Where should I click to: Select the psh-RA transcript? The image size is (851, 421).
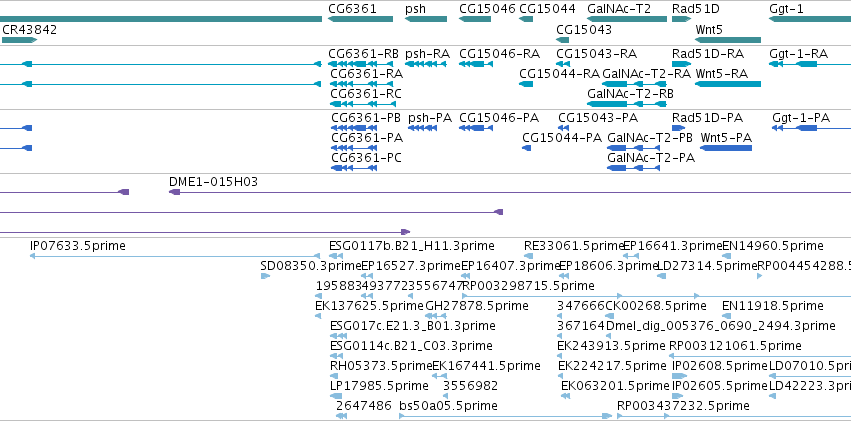426,64
